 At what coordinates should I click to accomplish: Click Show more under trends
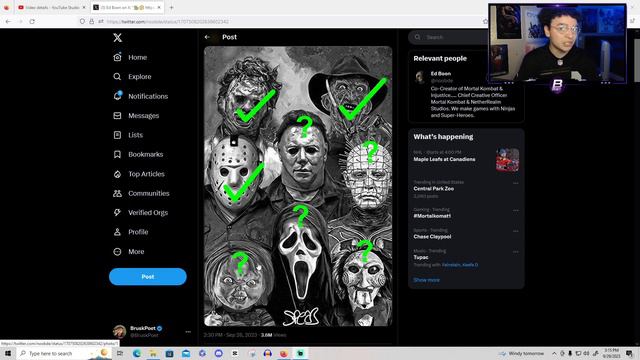[x=427, y=280]
